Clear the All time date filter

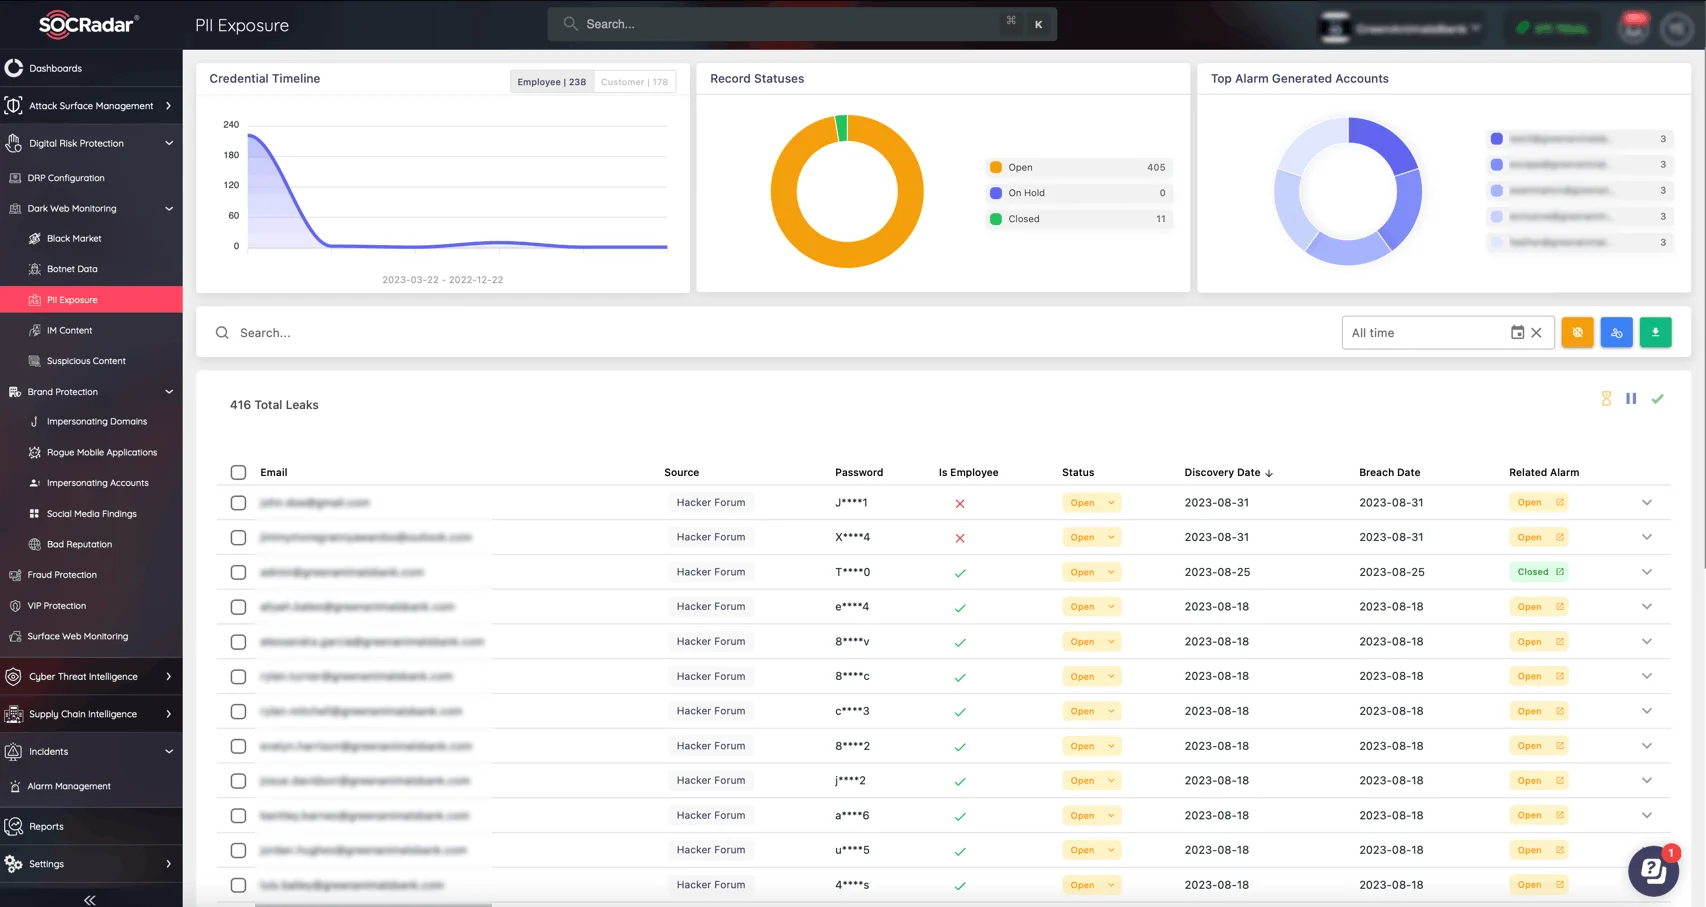click(1537, 332)
